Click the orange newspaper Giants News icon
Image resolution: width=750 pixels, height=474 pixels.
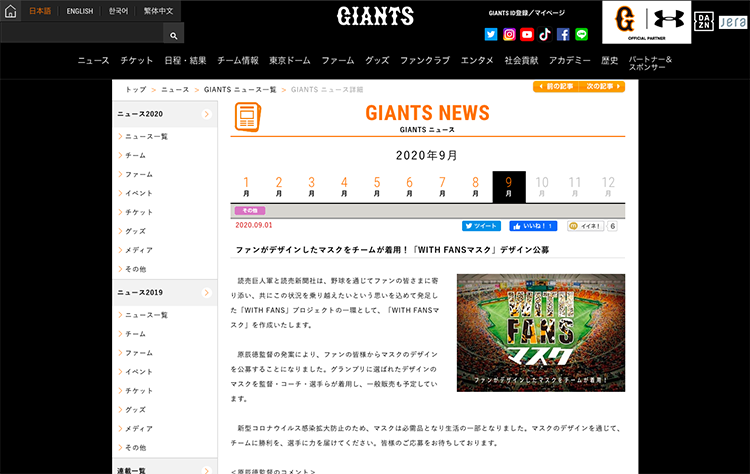point(248,117)
